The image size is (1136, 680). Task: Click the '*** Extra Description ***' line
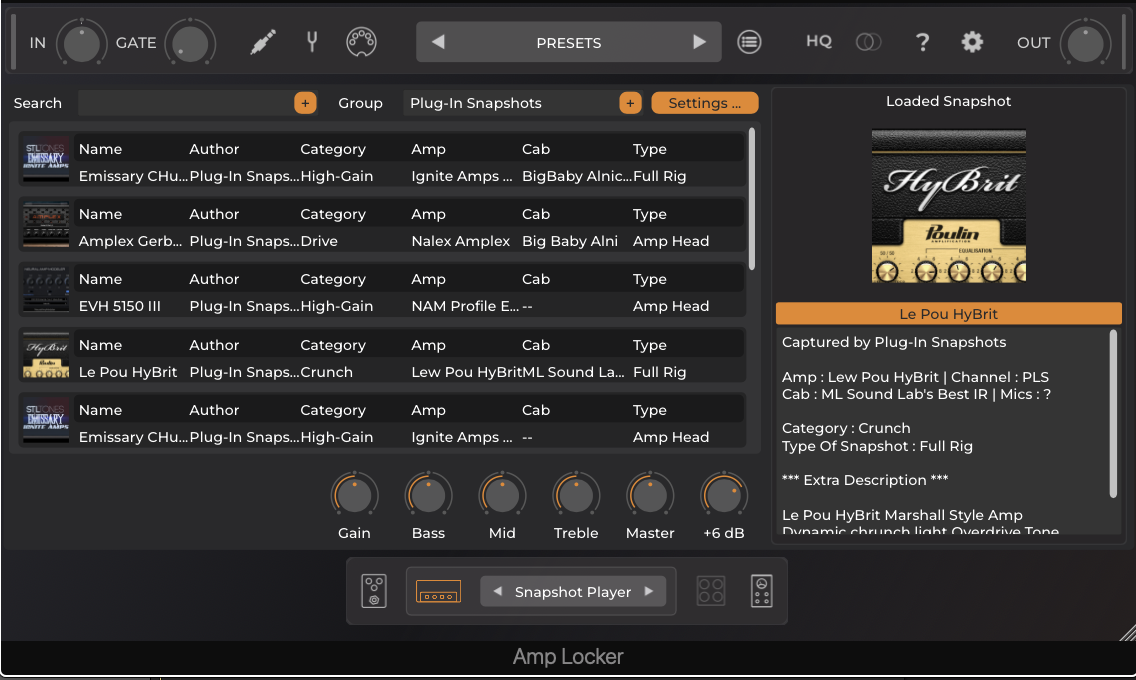865,480
